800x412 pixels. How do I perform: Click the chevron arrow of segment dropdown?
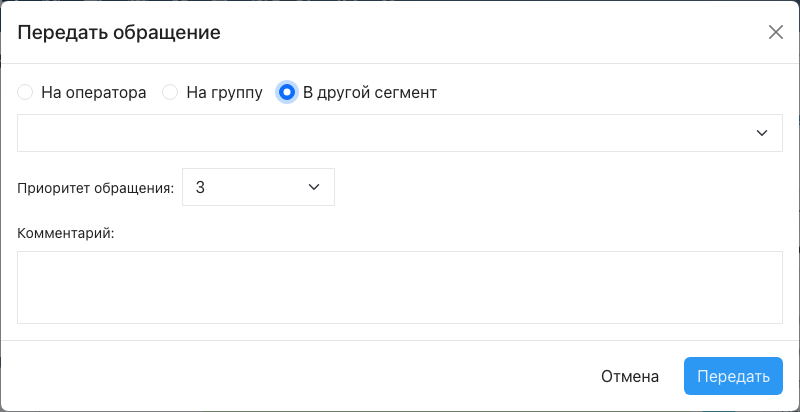click(762, 133)
